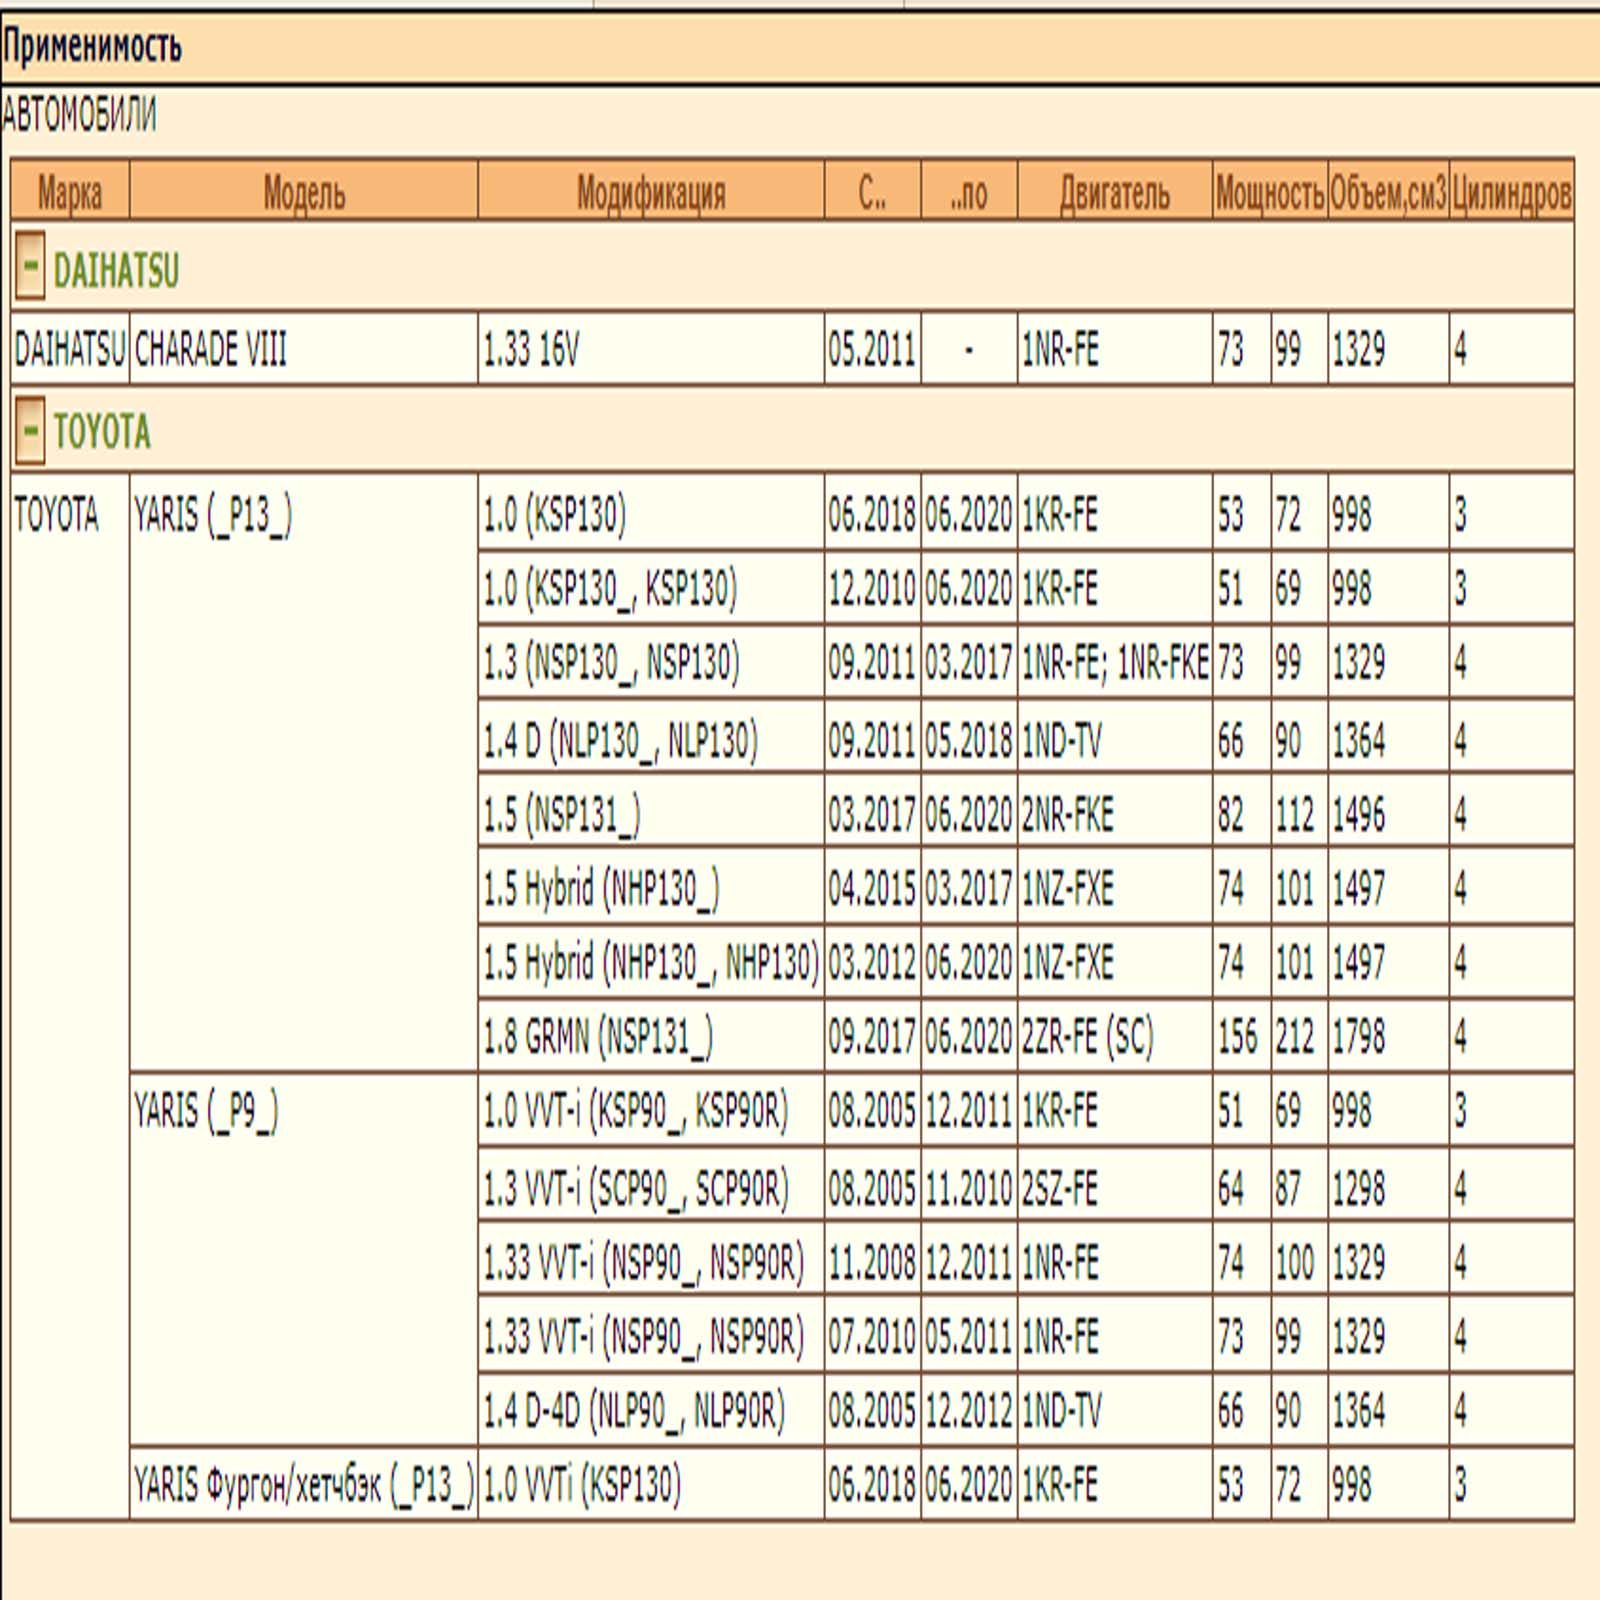Click the Цилиндров column header
This screenshot has height=1600, width=1600.
[x=1511, y=192]
